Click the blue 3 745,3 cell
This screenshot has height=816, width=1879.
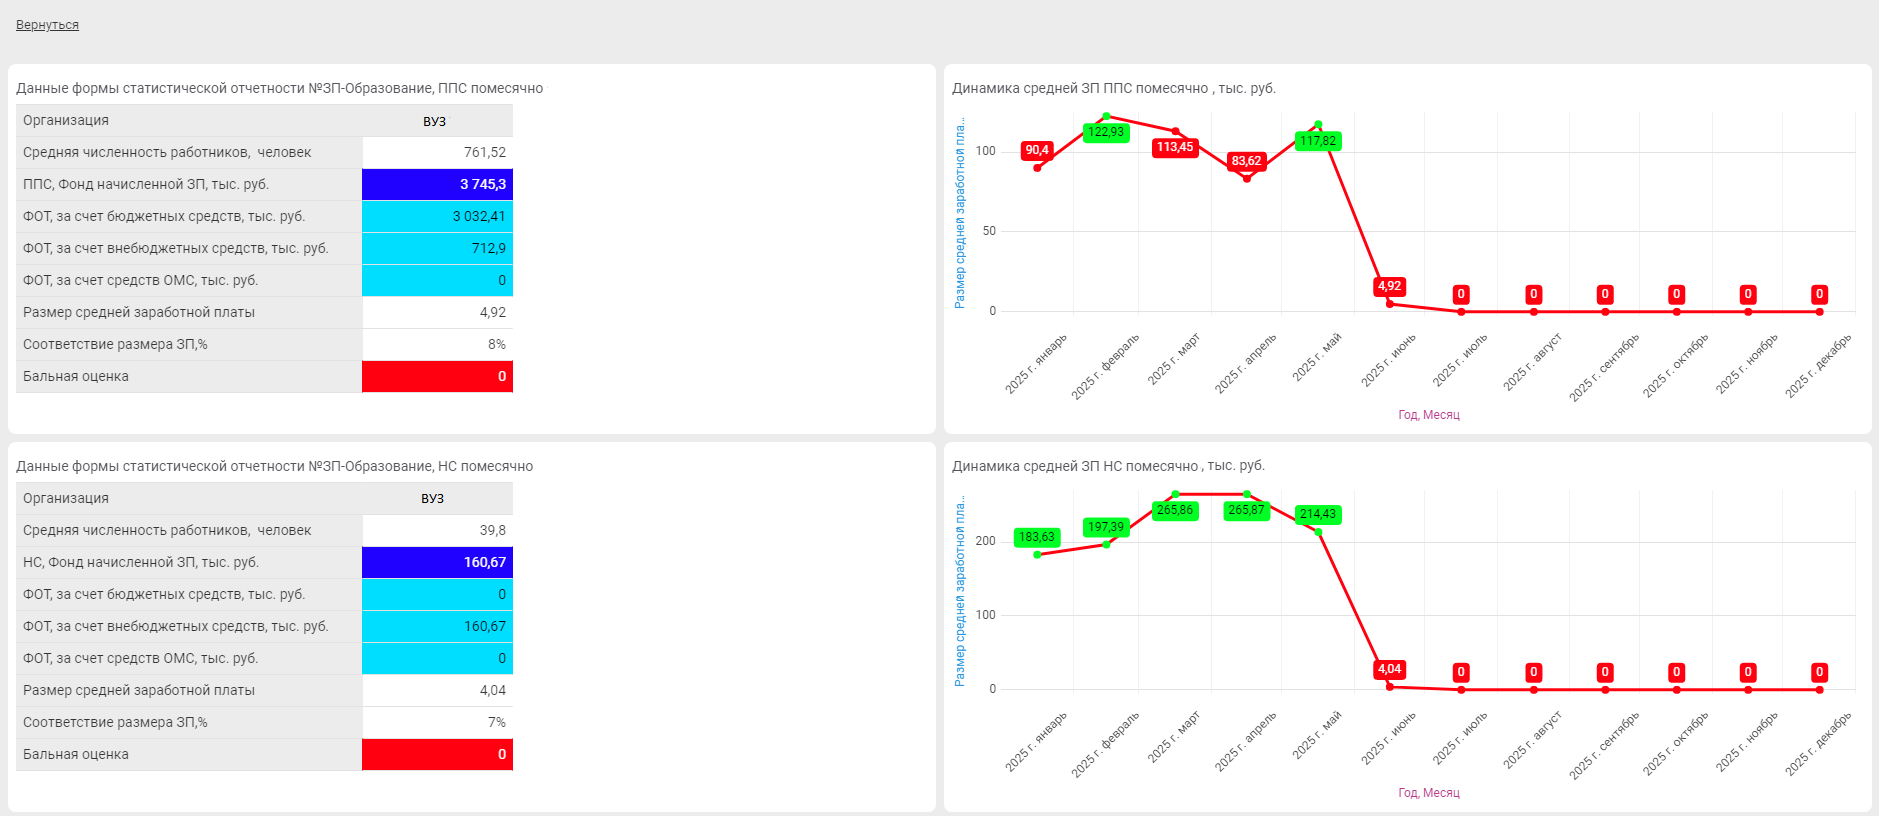coord(437,184)
